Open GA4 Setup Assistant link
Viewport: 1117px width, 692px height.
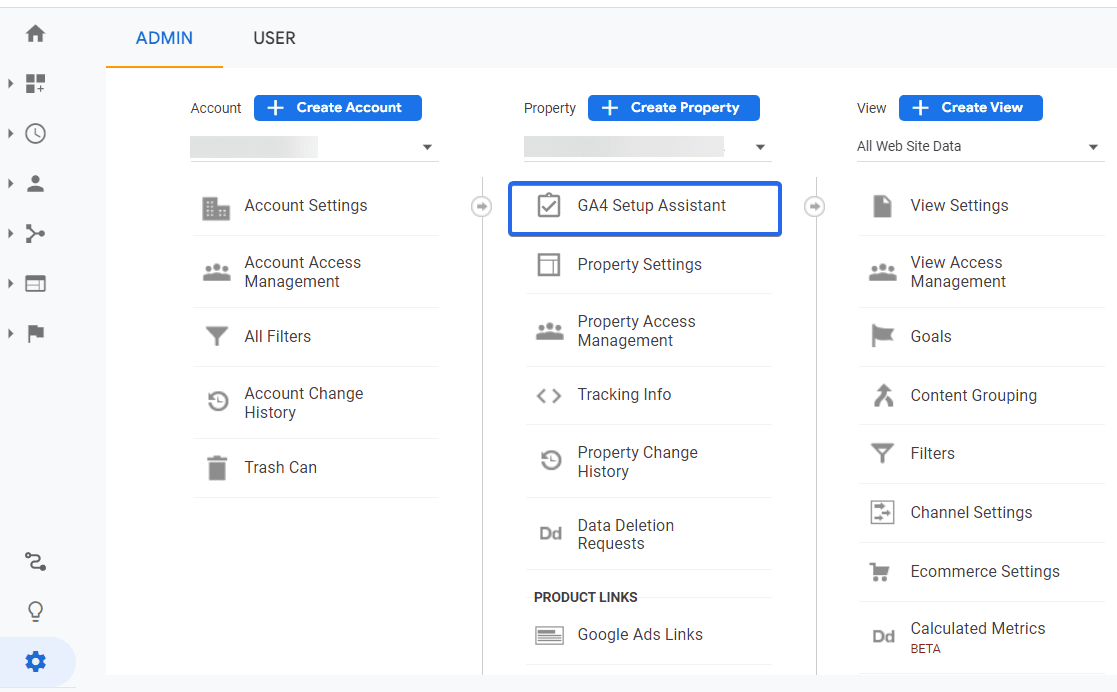pyautogui.click(x=652, y=205)
